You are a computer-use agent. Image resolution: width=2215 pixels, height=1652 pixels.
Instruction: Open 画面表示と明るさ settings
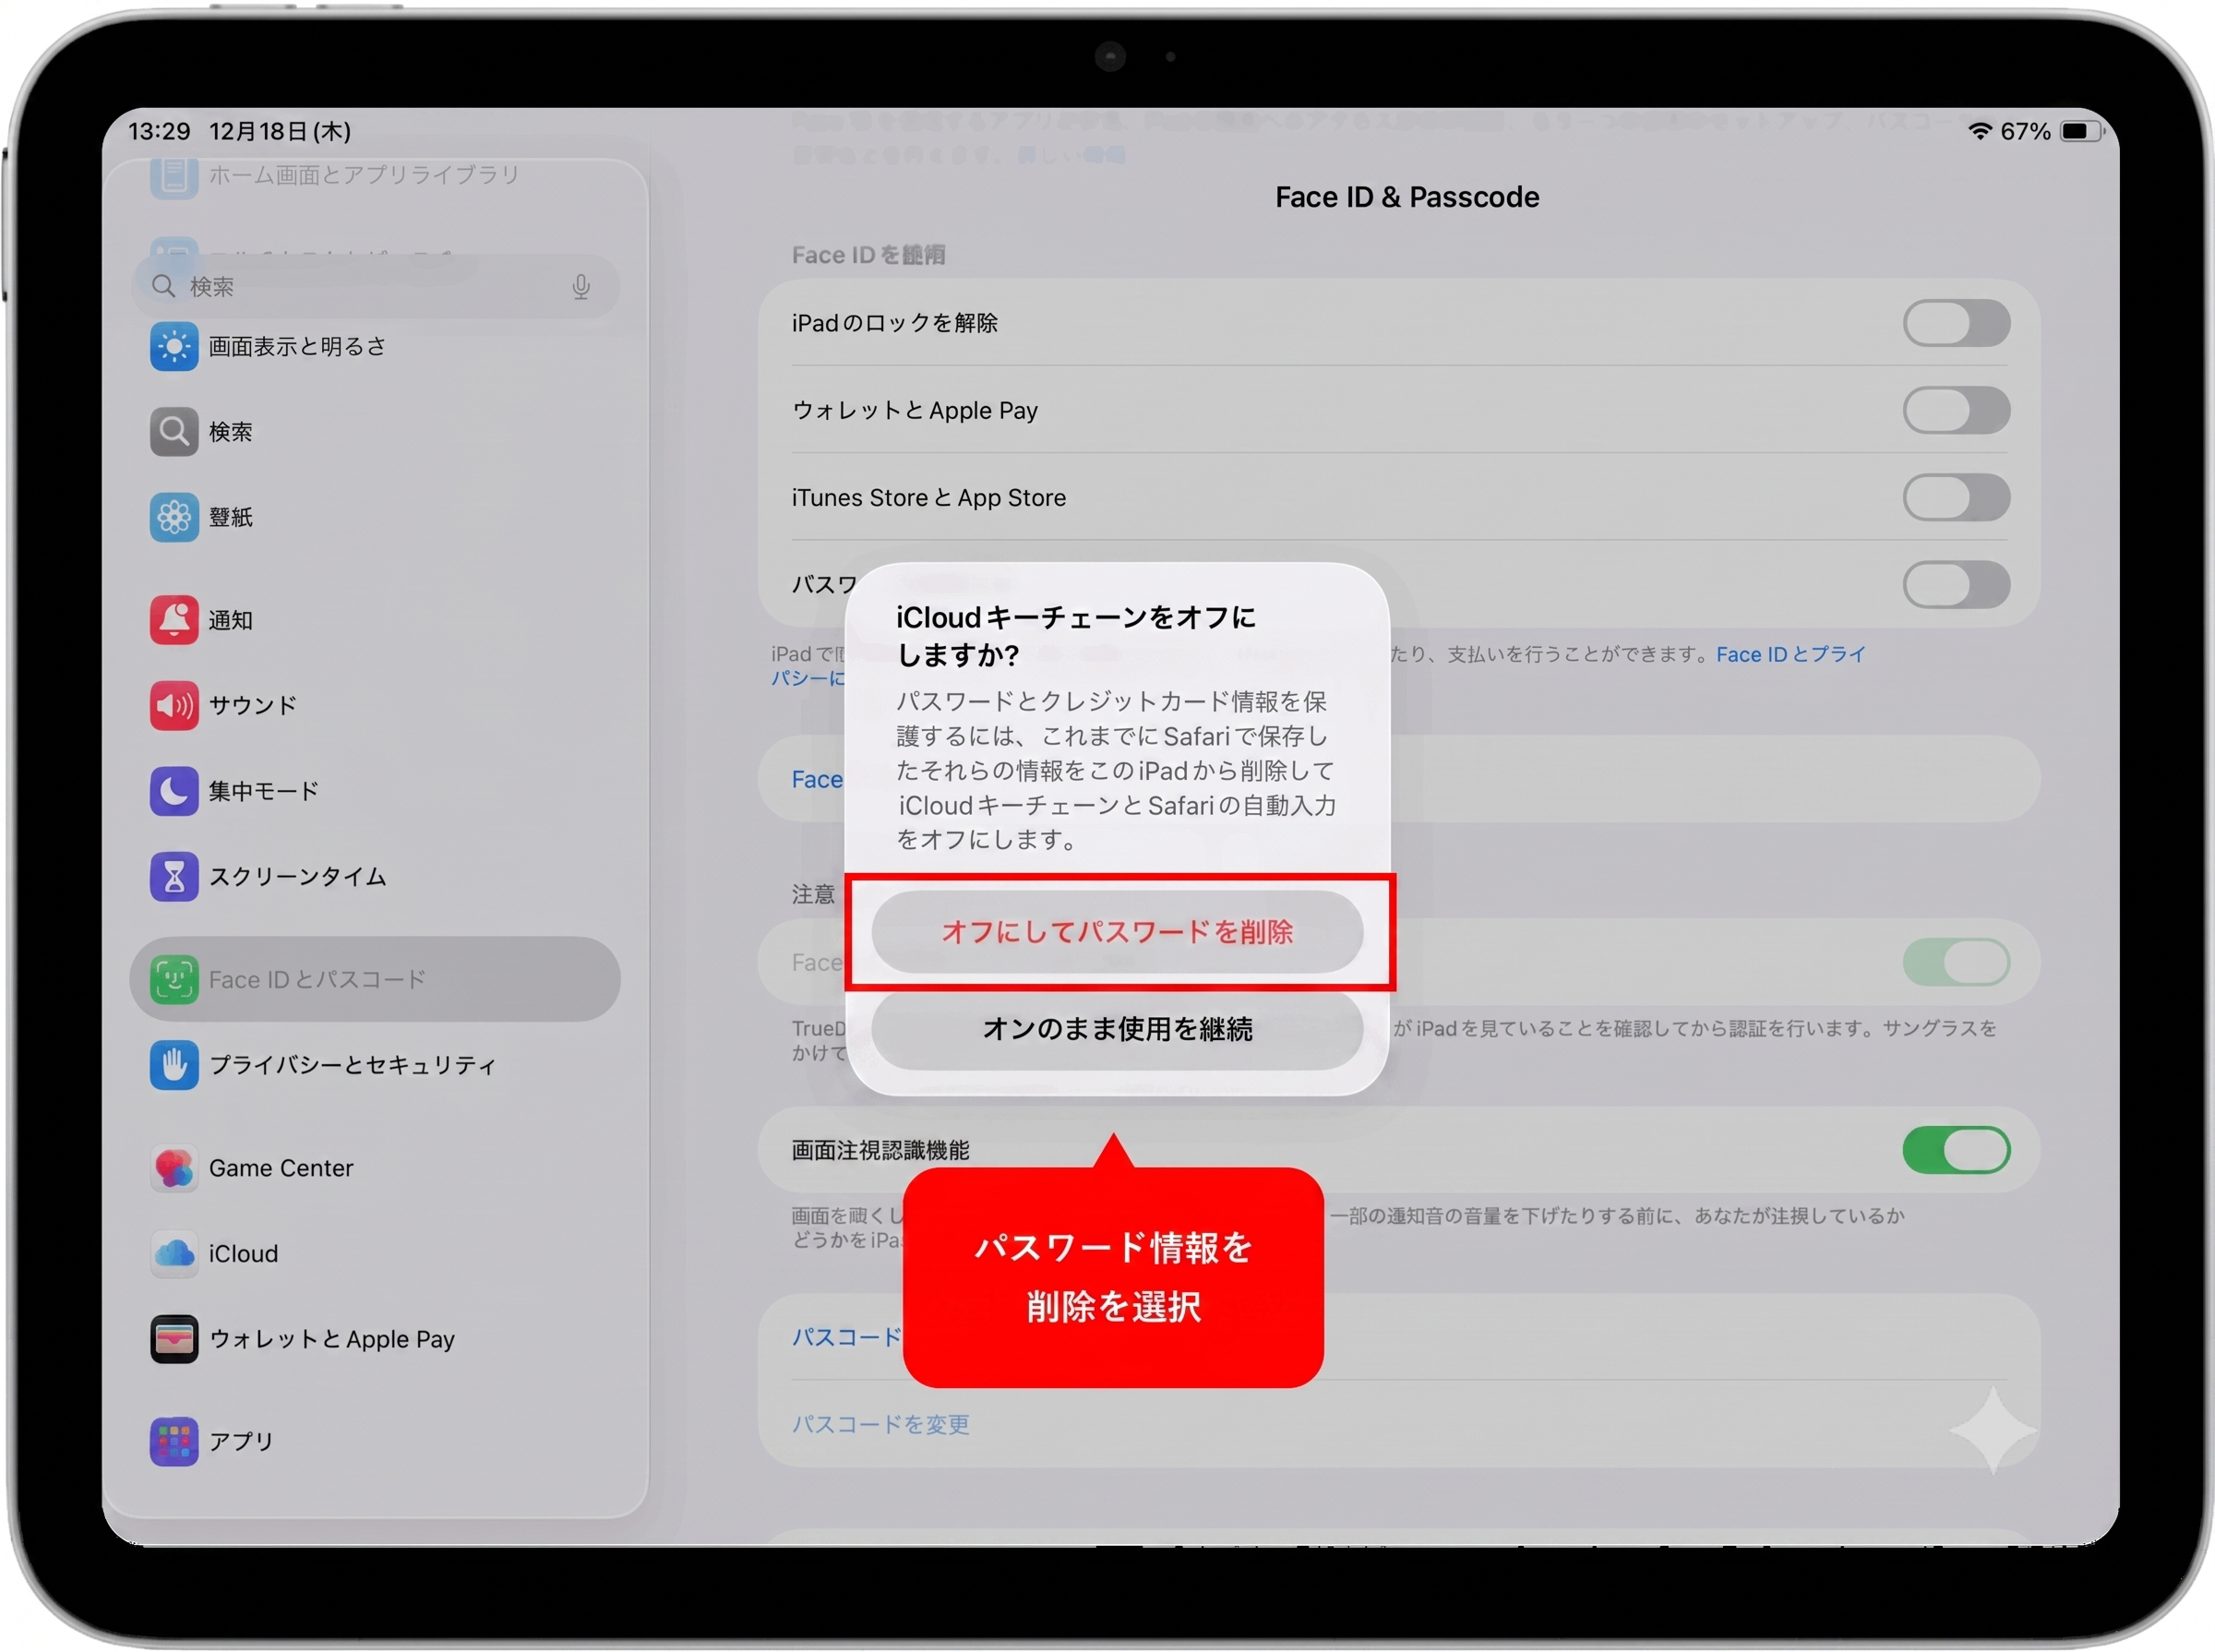pos(375,347)
